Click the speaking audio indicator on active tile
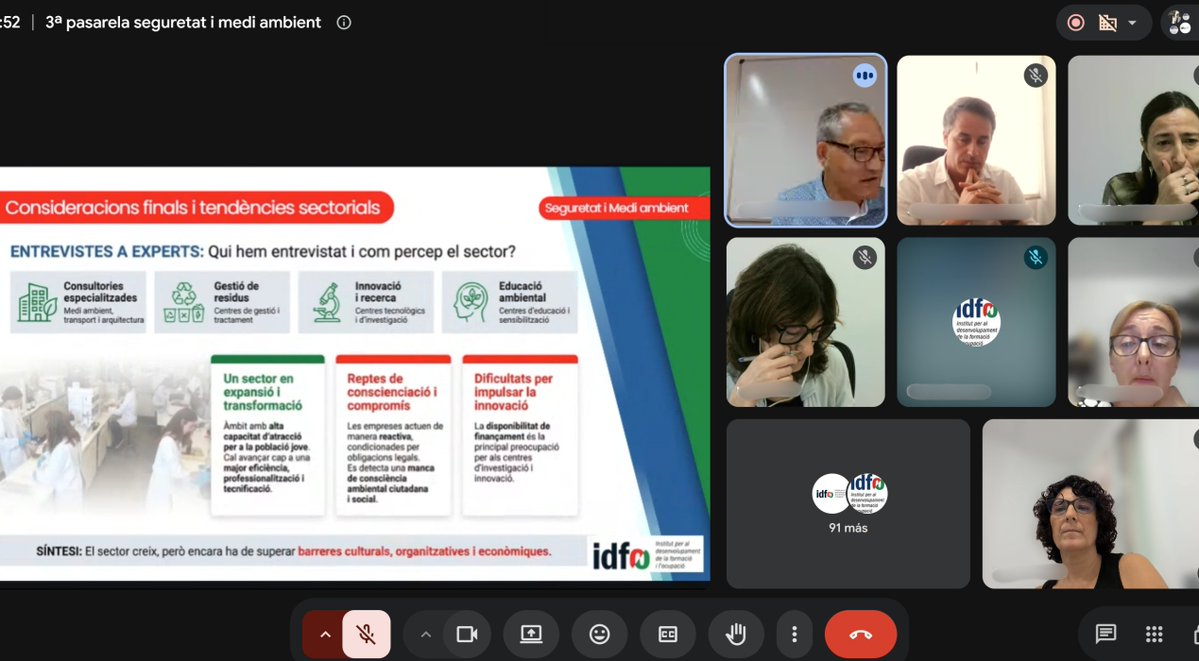The width and height of the screenshot is (1199, 661). coord(865,75)
